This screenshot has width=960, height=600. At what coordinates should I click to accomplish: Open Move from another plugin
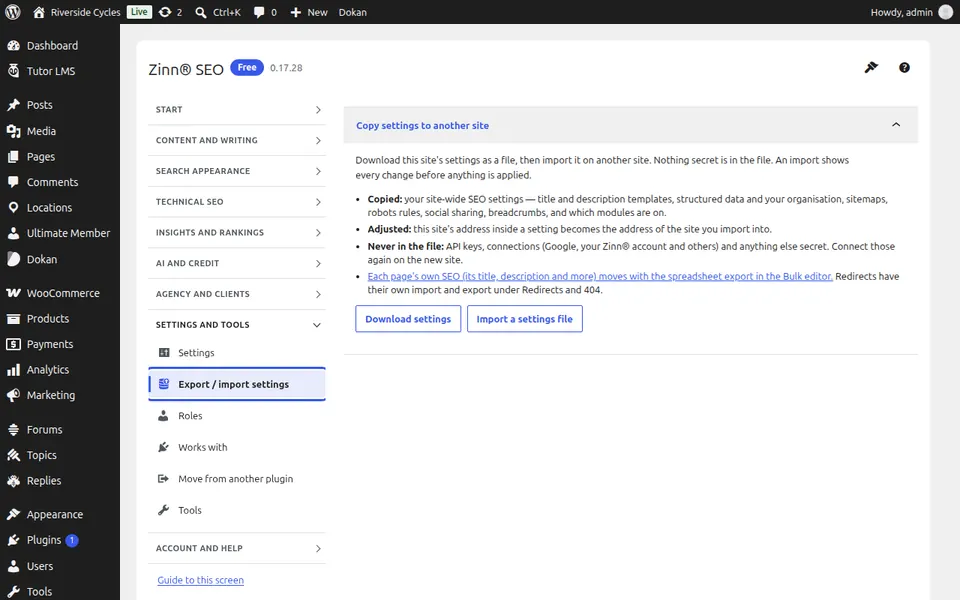(x=236, y=479)
